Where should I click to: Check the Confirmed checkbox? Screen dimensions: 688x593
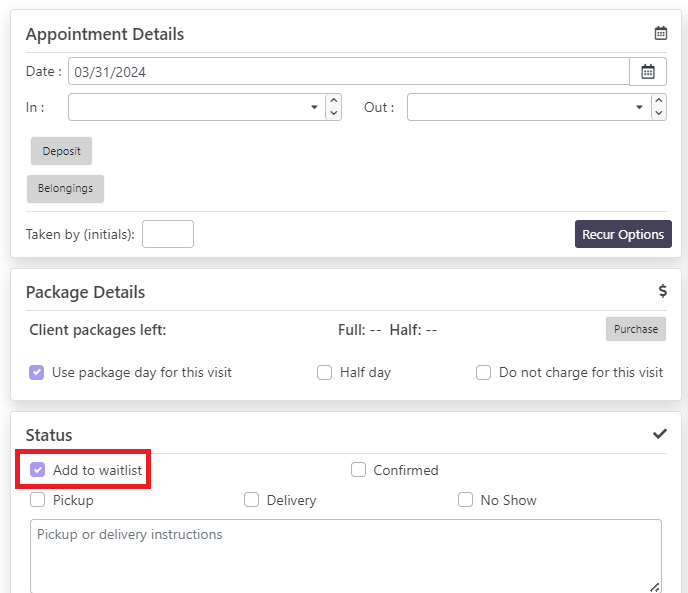click(358, 470)
